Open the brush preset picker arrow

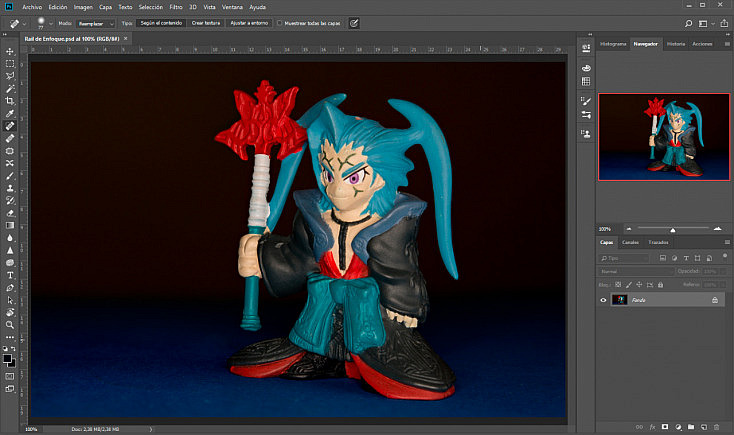51,23
